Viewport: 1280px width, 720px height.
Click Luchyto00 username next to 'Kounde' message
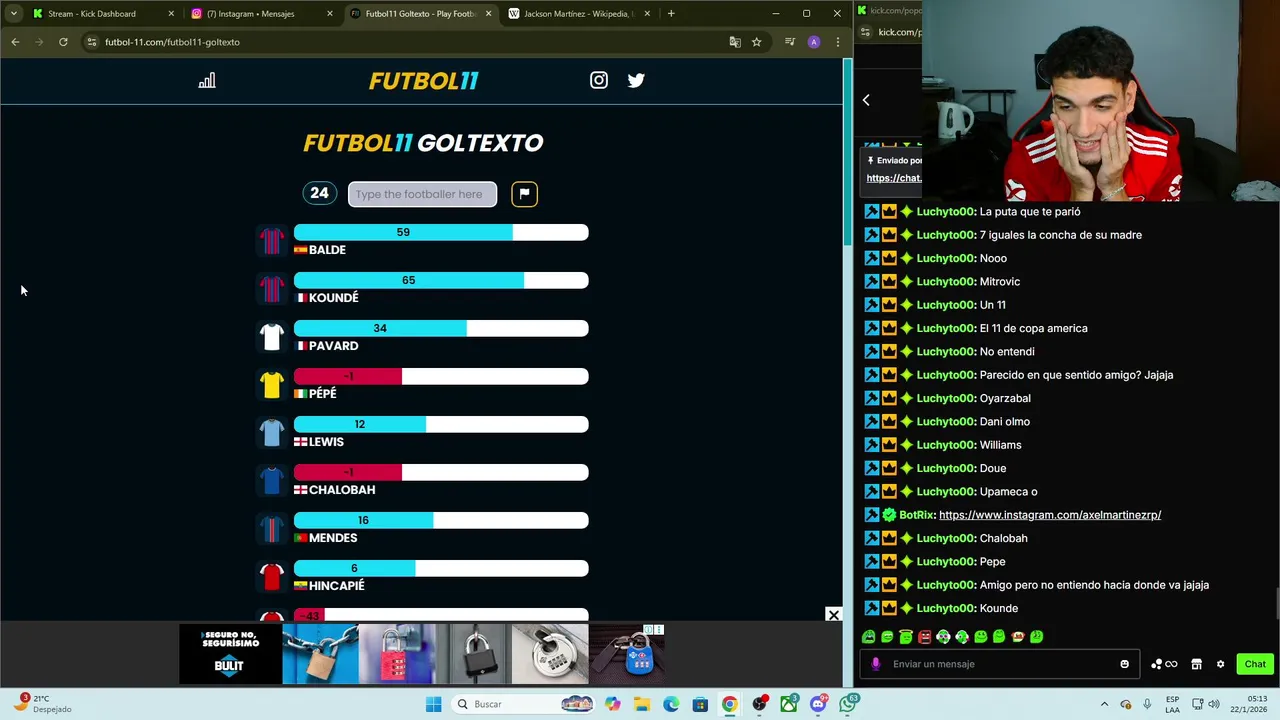tap(946, 608)
